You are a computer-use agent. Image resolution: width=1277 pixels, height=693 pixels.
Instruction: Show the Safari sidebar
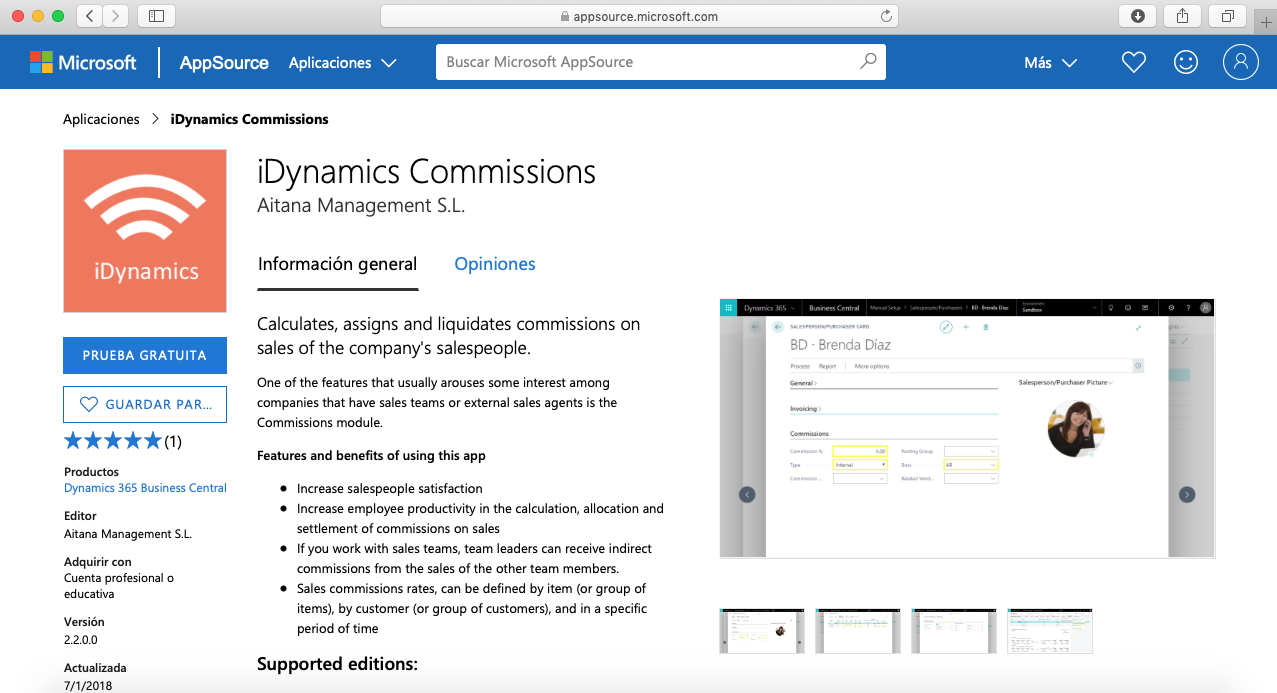156,16
